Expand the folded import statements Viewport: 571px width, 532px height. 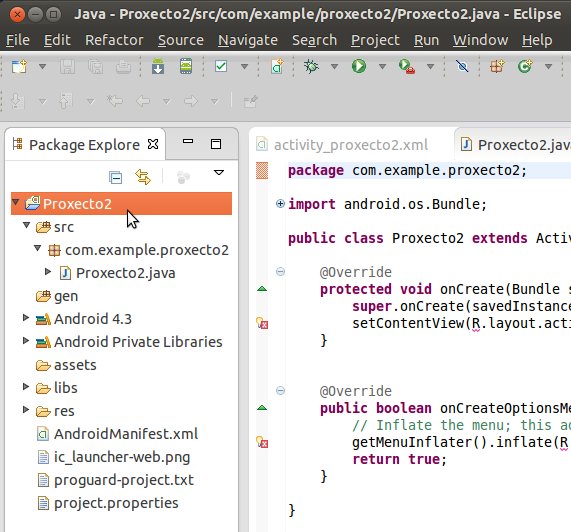click(280, 204)
